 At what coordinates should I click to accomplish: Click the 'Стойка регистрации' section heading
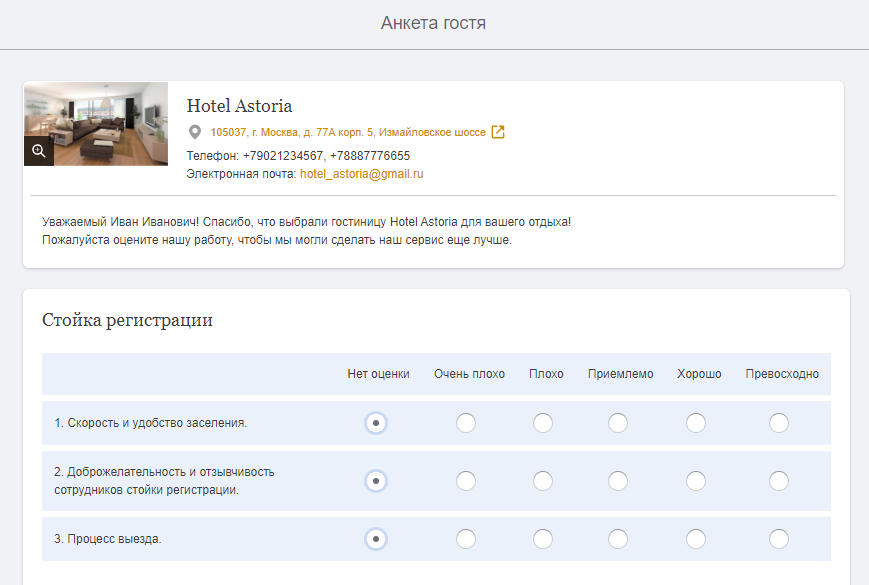[x=127, y=320]
